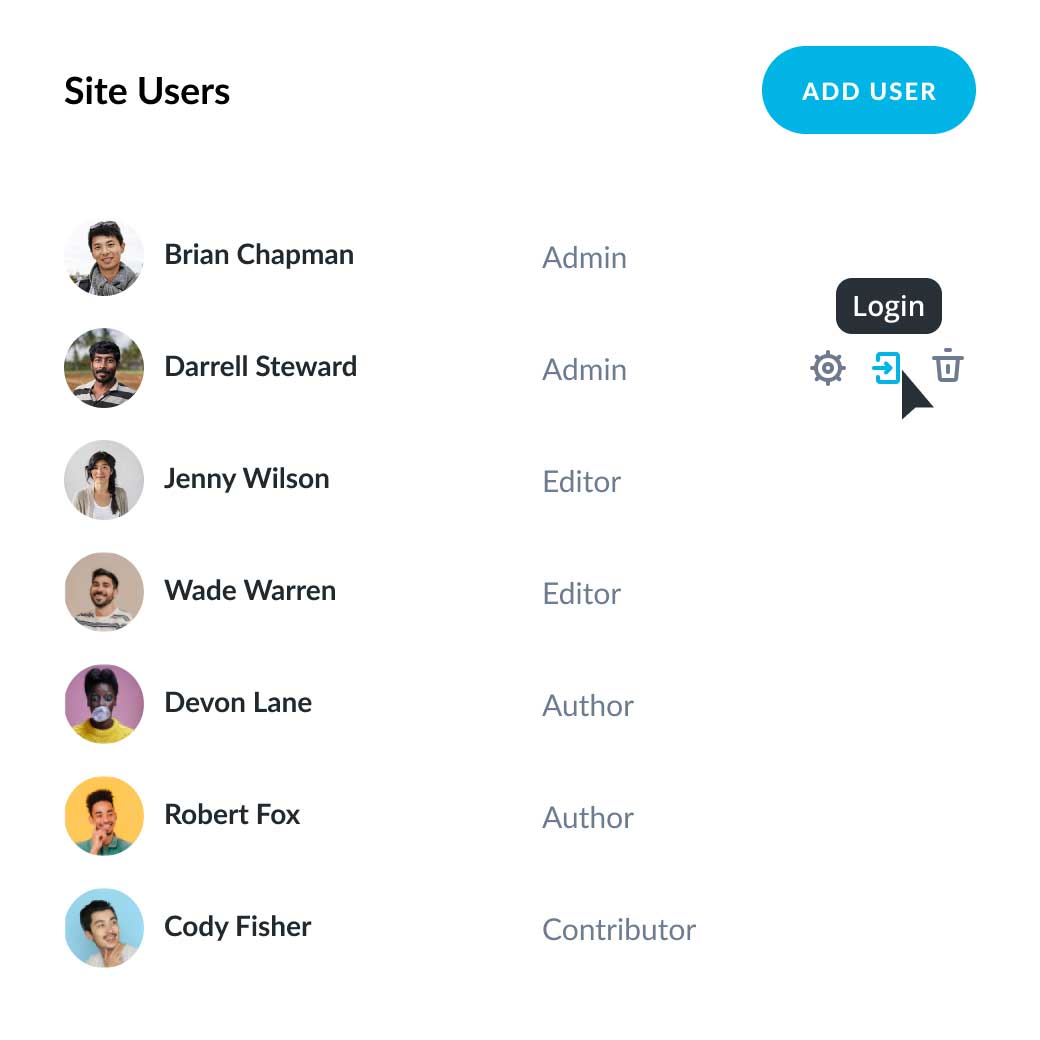Click the ADD USER button
The height and width of the screenshot is (1040, 1040).
point(868,90)
